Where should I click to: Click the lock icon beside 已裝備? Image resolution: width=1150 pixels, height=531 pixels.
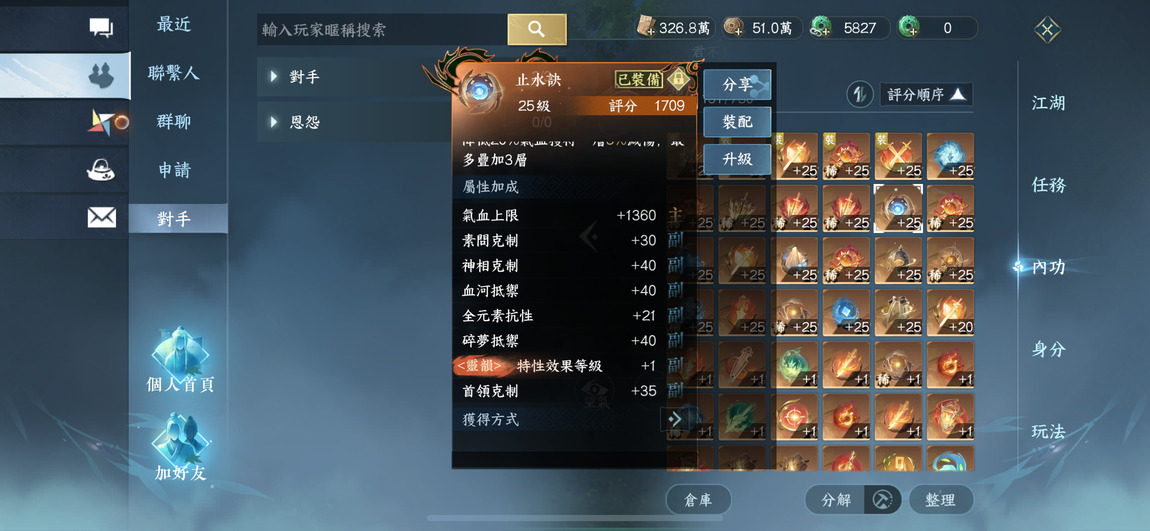coord(675,79)
